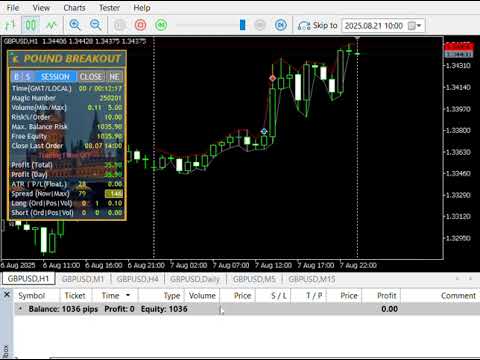The width and height of the screenshot is (480, 360).
Task: Click the red diamond trade marker on chart
Action: 273,78
